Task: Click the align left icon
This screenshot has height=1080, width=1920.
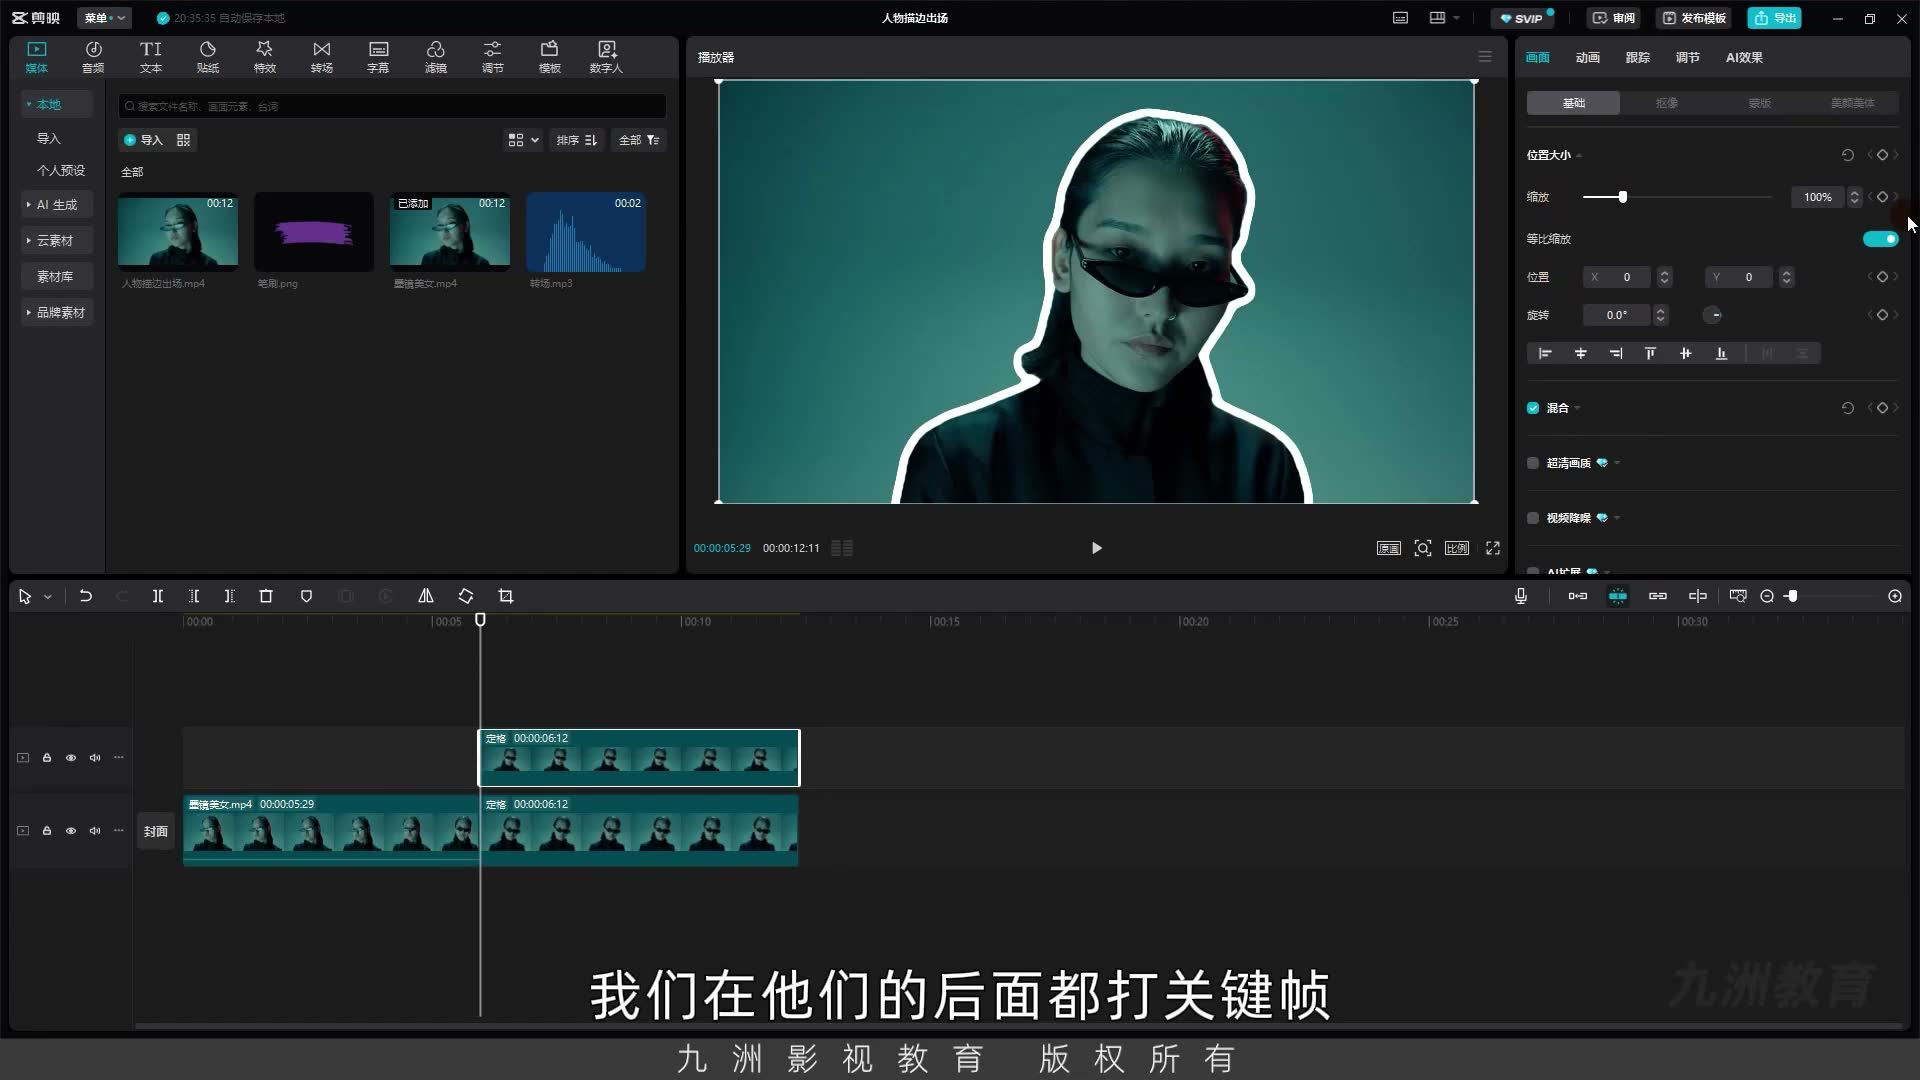Action: pyautogui.click(x=1545, y=353)
